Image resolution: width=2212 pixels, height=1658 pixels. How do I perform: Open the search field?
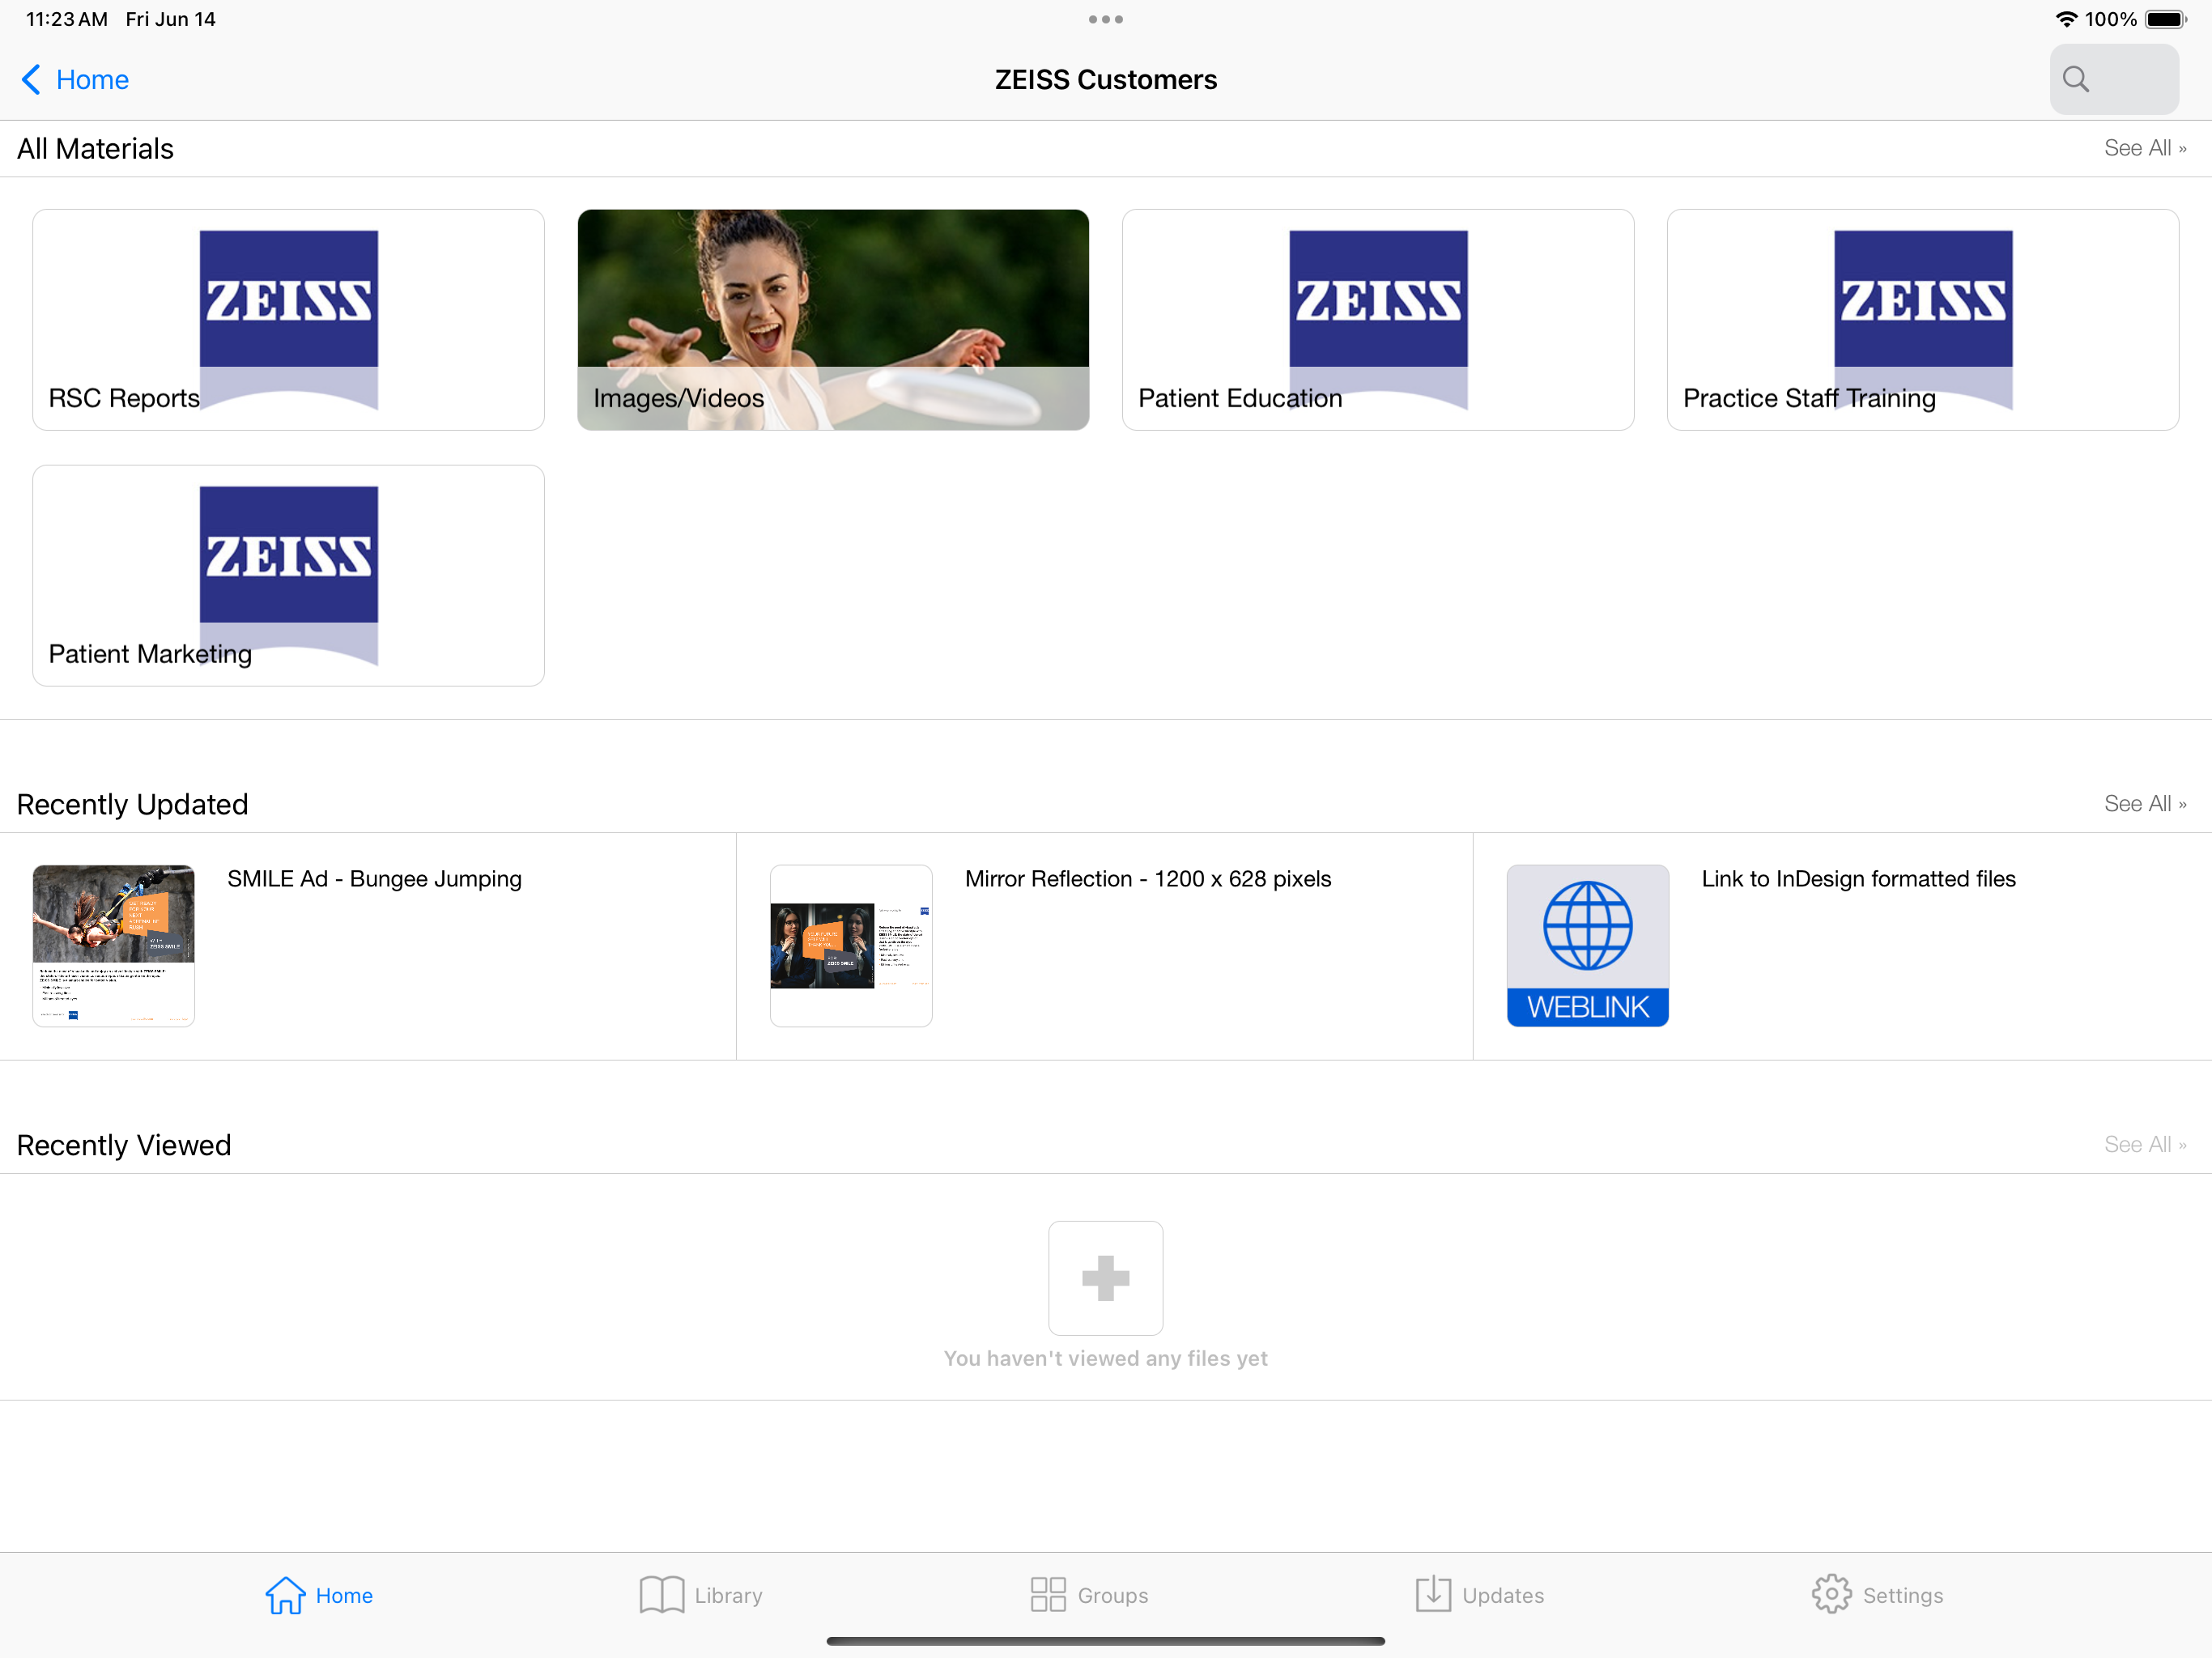(2114, 79)
